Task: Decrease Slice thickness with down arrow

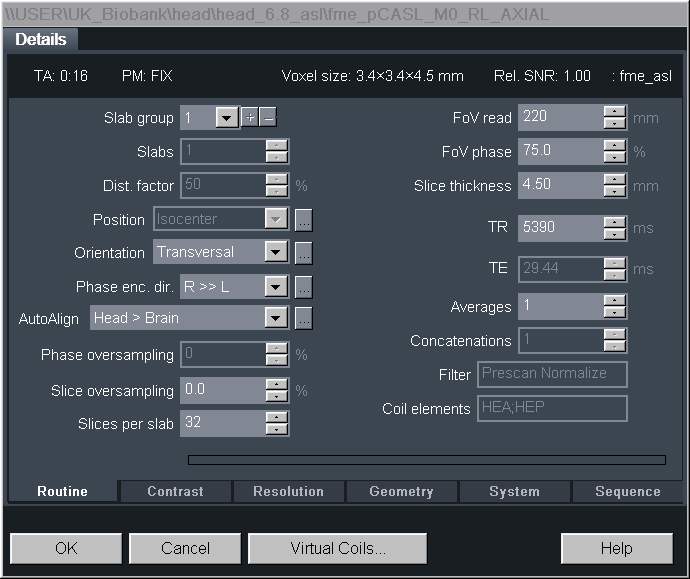Action: click(x=614, y=191)
